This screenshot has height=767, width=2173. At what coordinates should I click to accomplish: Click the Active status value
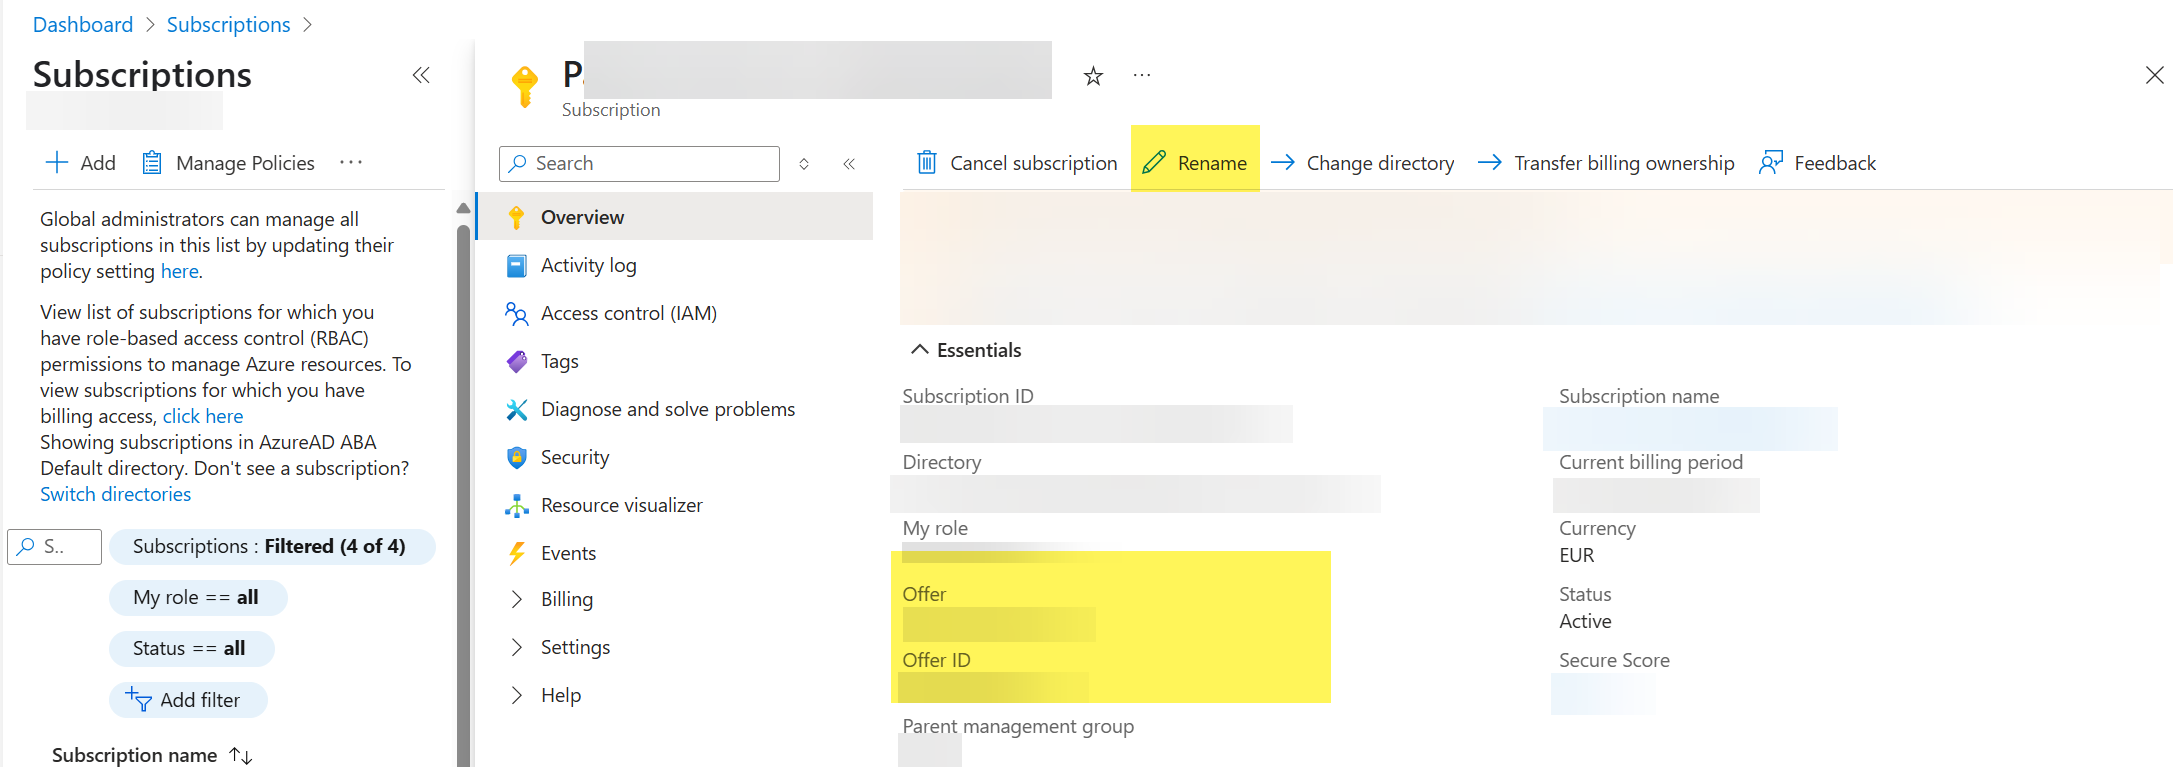pos(1585,621)
